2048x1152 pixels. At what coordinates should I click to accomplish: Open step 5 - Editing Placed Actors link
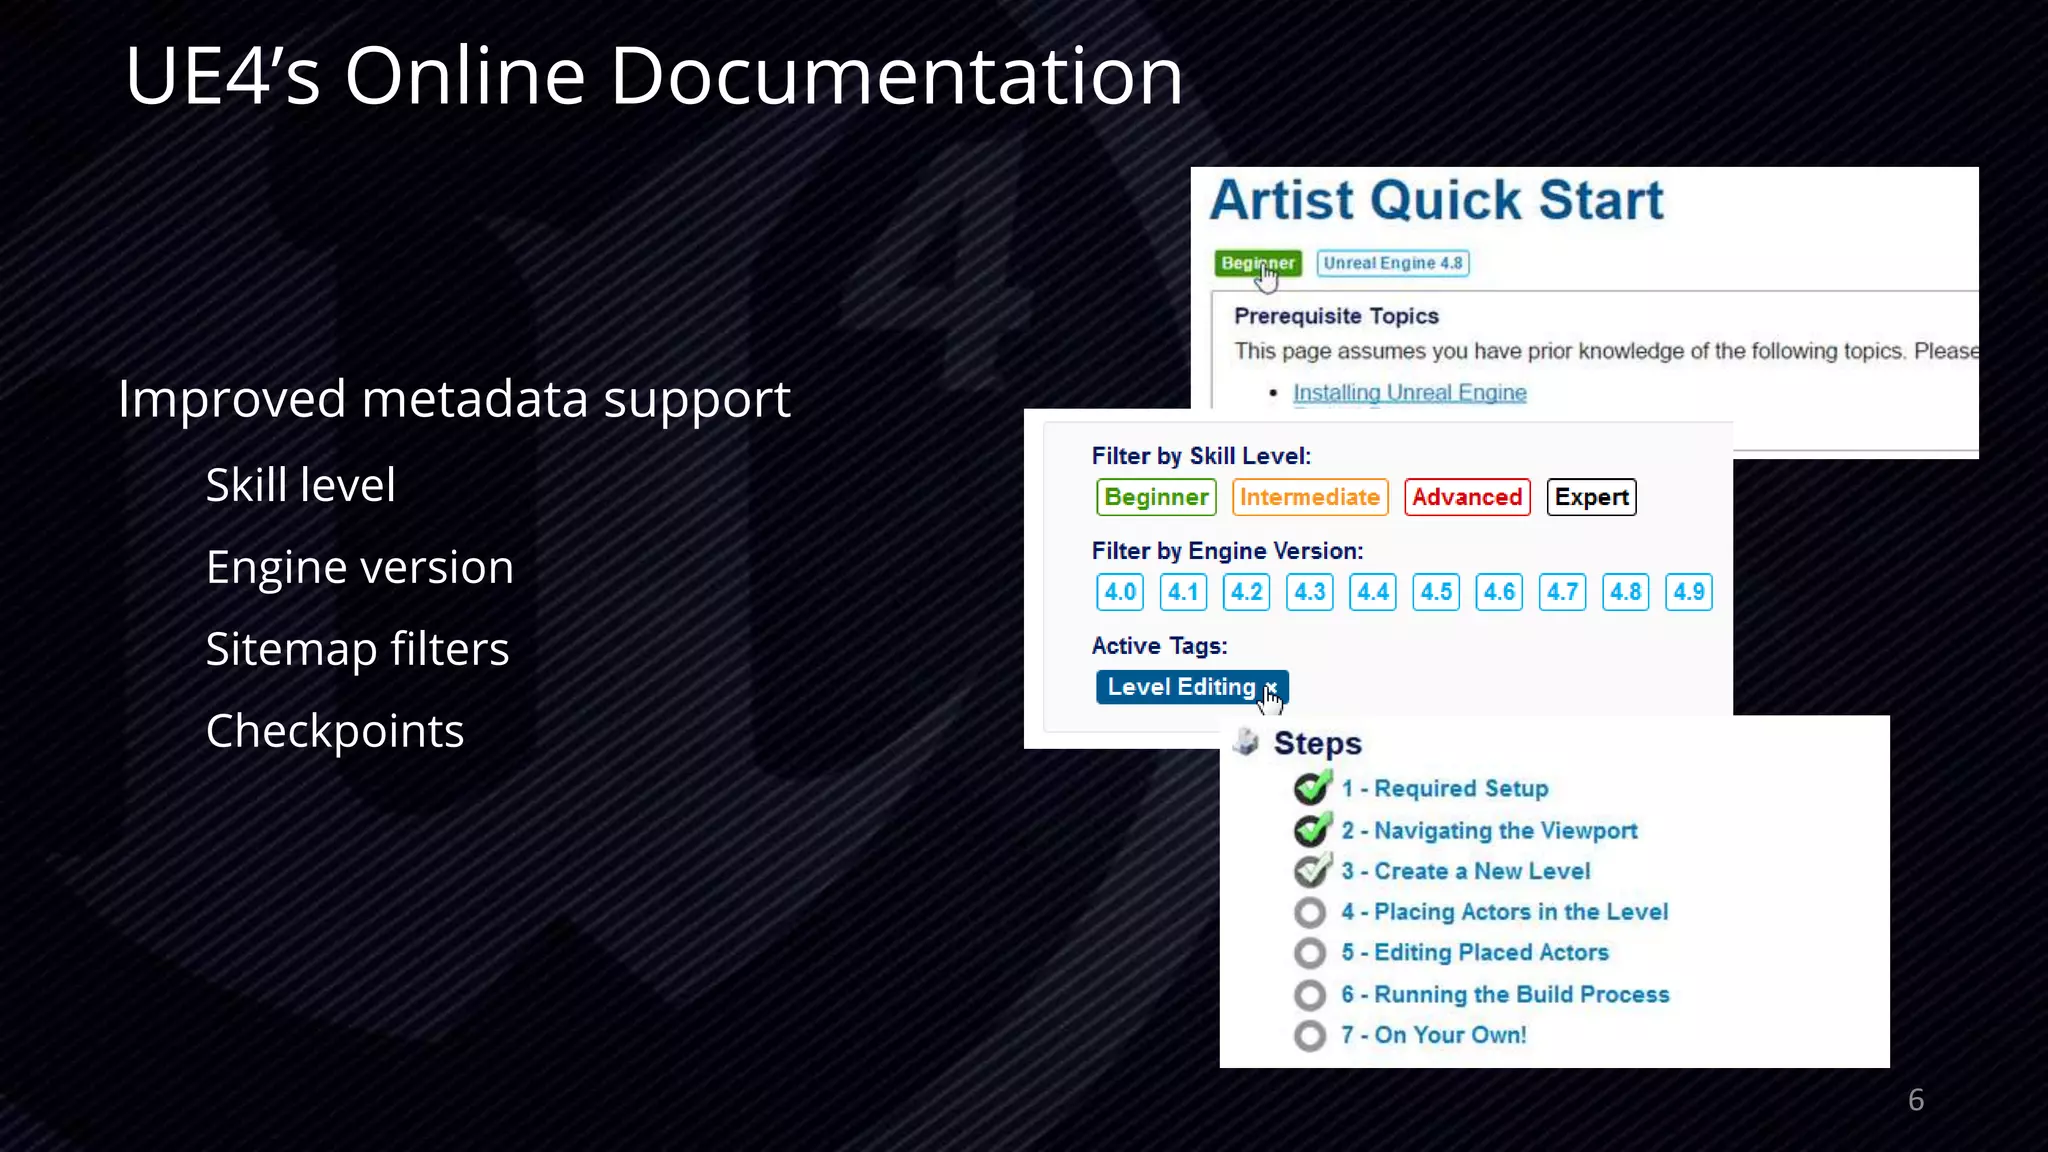[x=1475, y=953]
